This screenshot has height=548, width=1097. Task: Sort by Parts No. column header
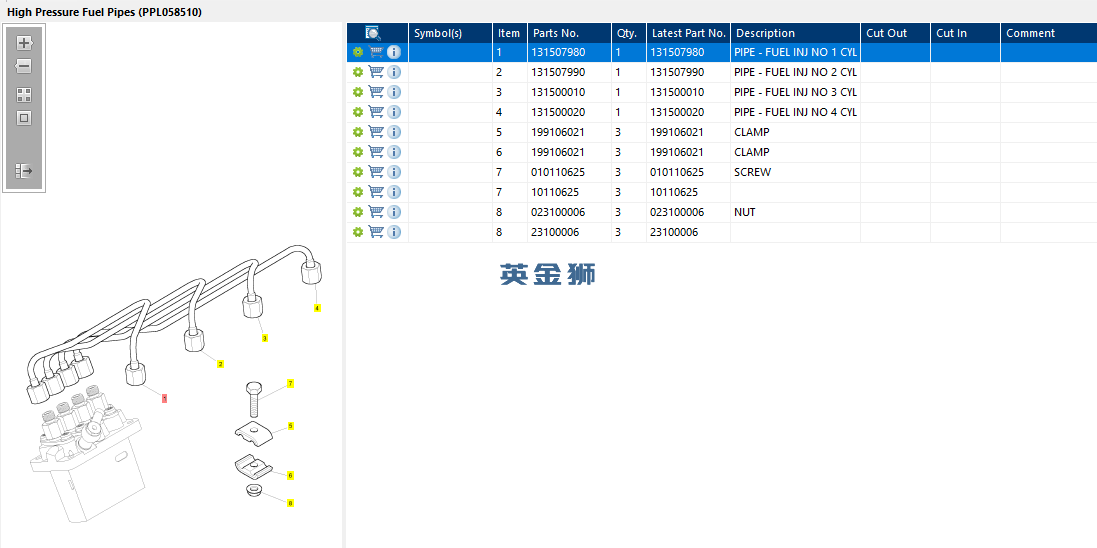click(x=569, y=33)
